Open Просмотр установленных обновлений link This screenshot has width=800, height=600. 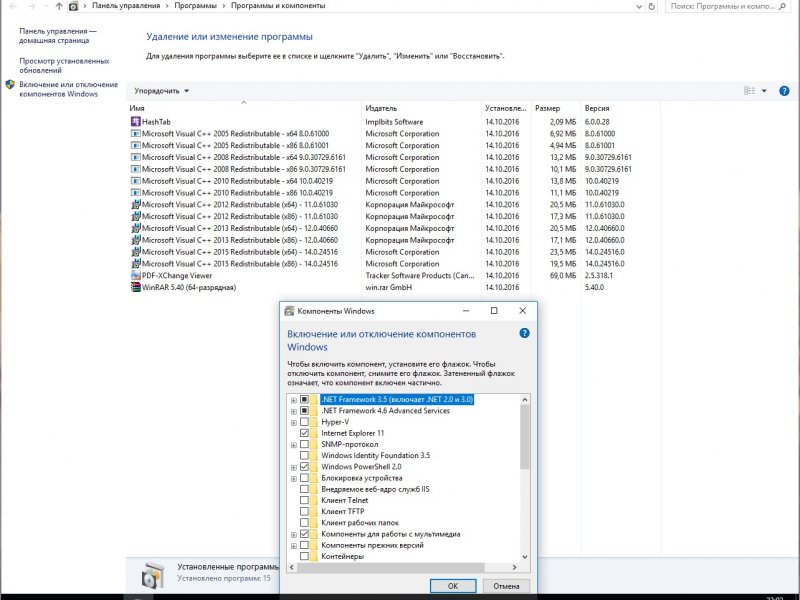click(x=64, y=65)
